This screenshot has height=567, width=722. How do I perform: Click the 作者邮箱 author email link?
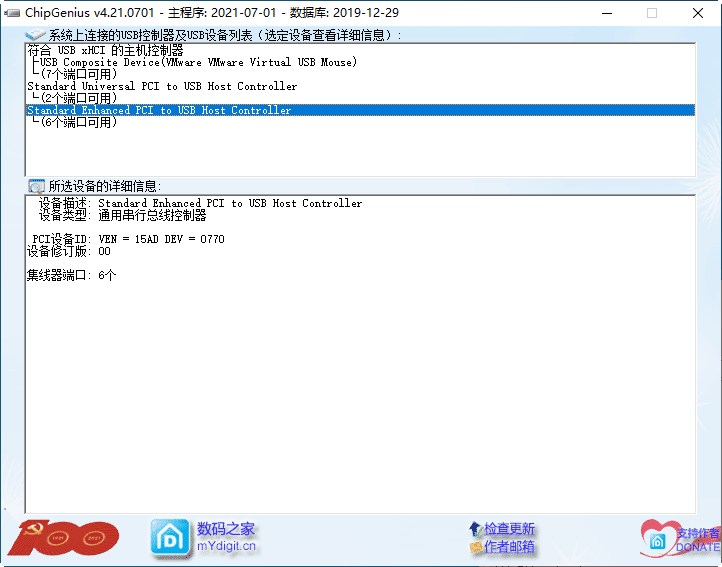509,547
